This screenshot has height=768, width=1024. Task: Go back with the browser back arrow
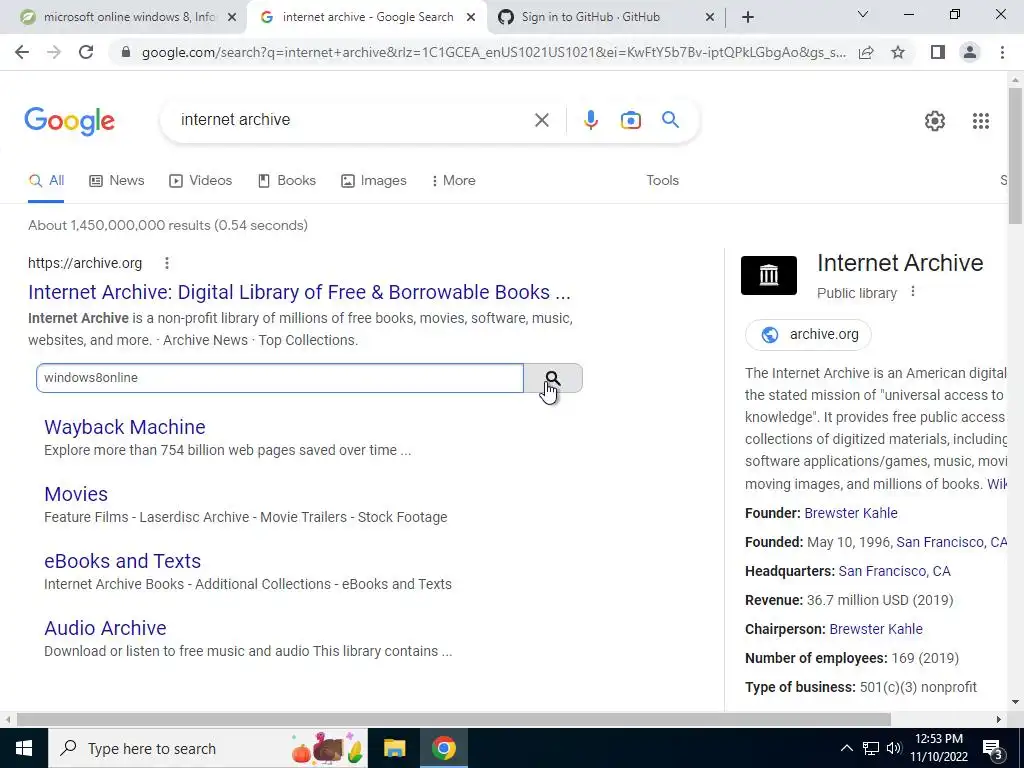(x=22, y=52)
